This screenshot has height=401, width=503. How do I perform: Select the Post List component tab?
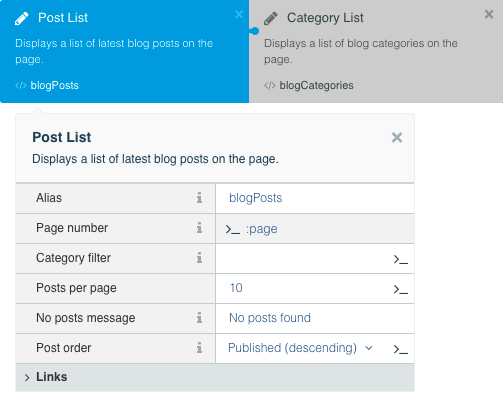pyautogui.click(x=124, y=51)
